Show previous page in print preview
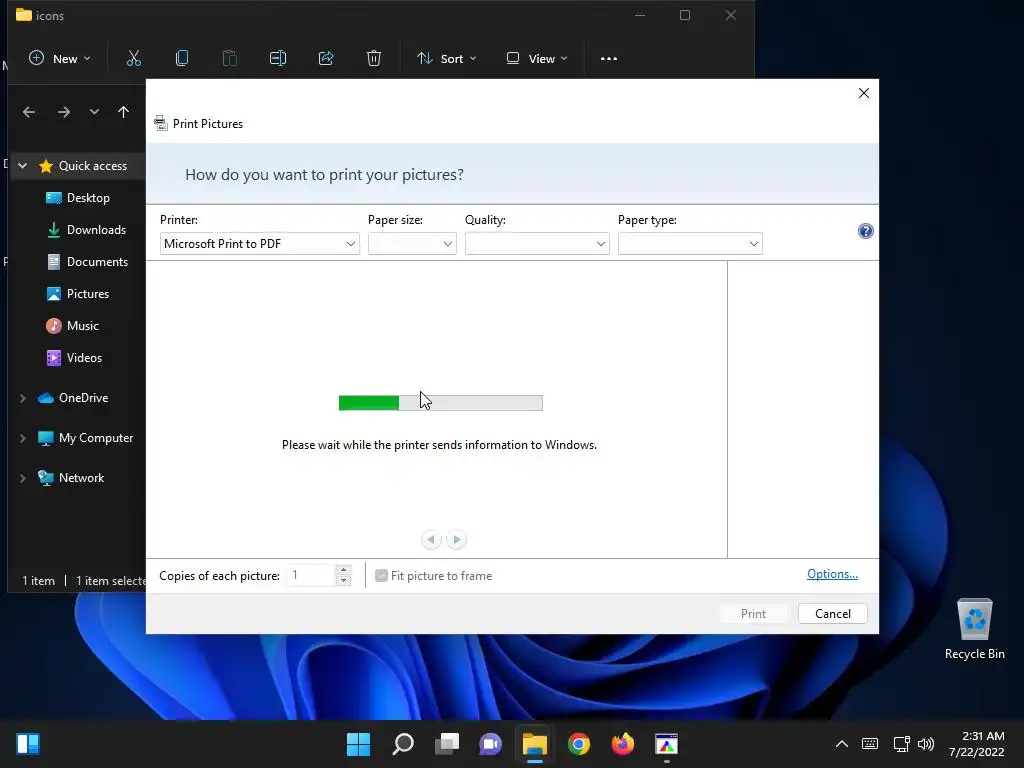1024x768 pixels. tap(431, 539)
